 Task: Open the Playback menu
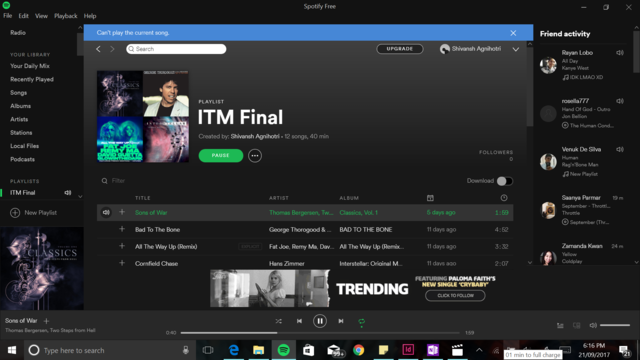[65, 16]
